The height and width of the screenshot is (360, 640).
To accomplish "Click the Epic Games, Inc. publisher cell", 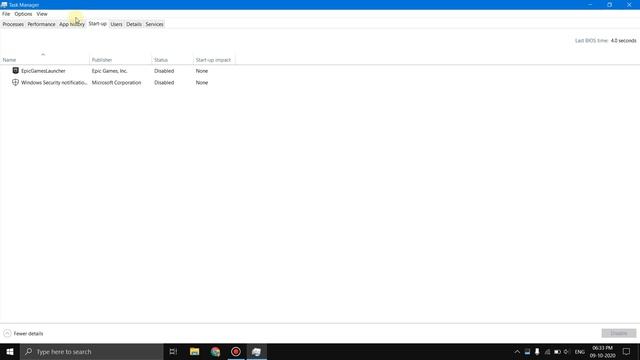I will [x=109, y=71].
